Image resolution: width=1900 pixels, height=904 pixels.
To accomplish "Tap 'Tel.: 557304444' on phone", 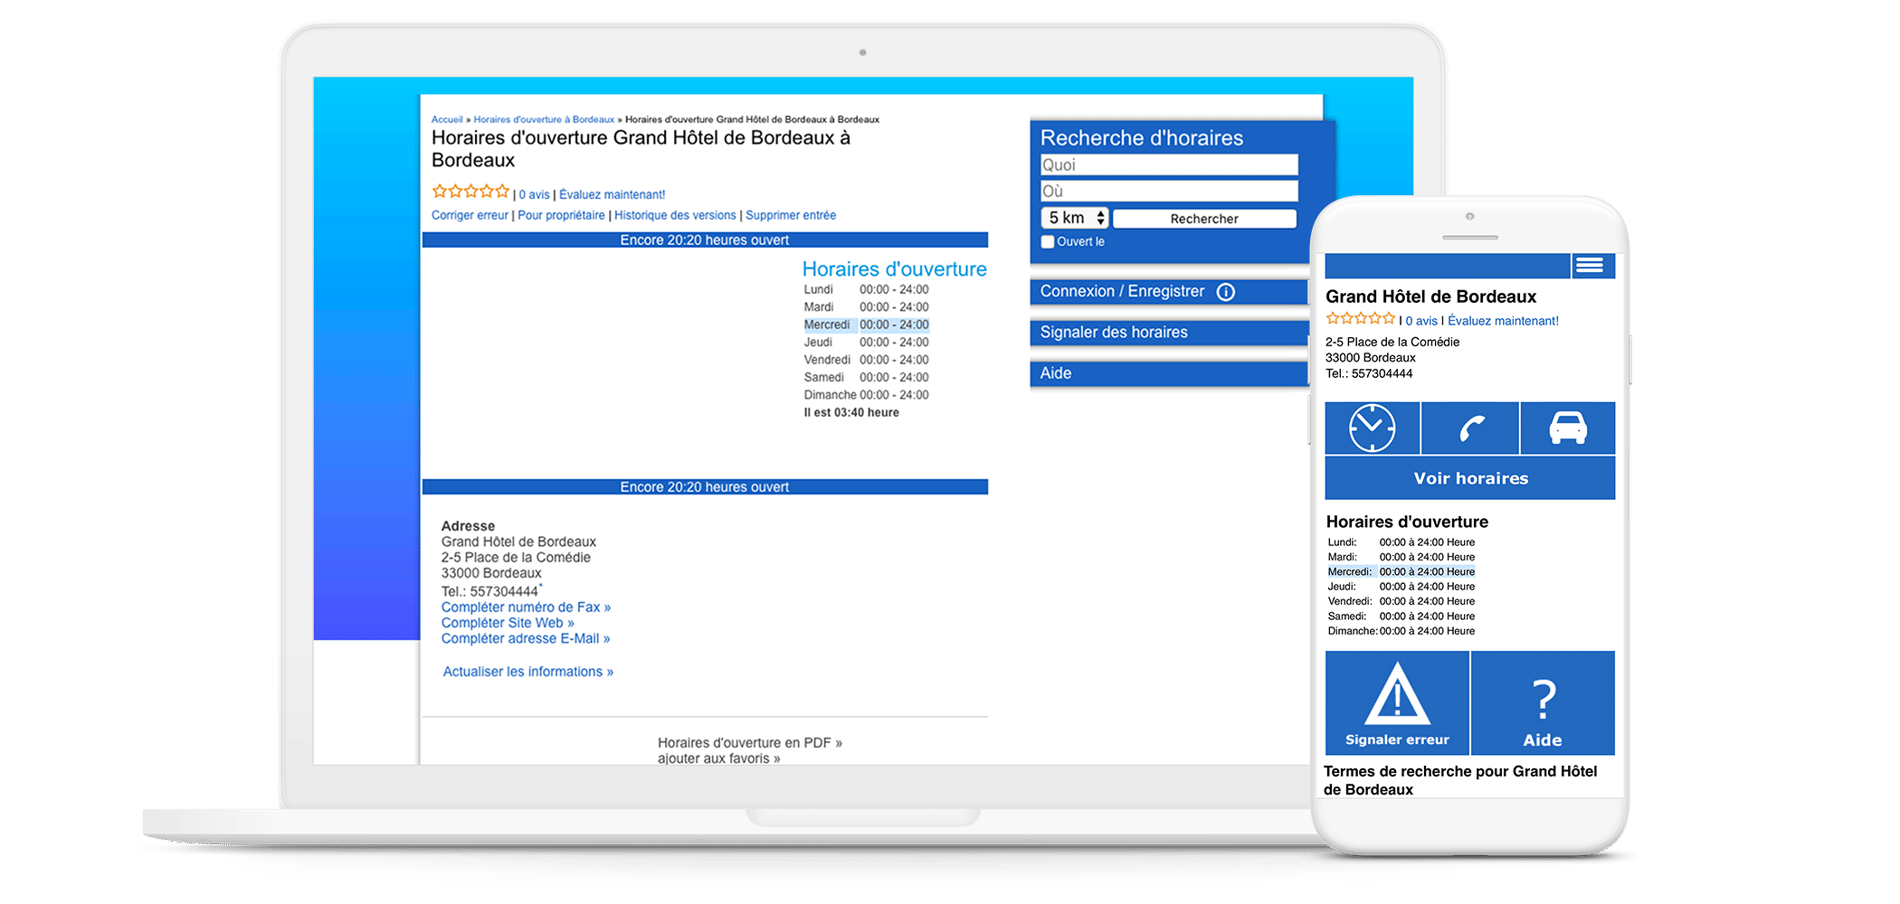I will pyautogui.click(x=1369, y=374).
